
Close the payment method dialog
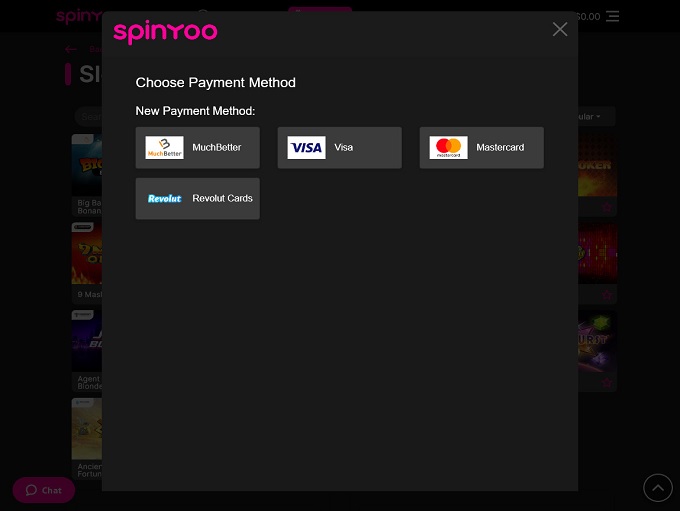(560, 29)
